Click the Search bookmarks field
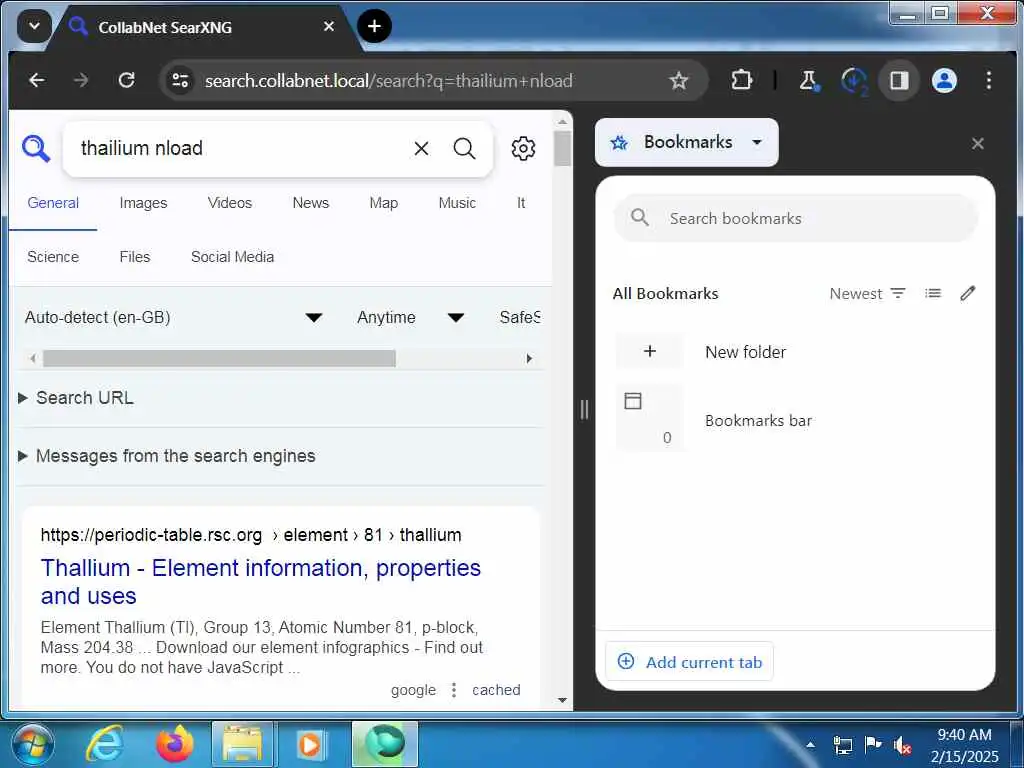 point(795,218)
